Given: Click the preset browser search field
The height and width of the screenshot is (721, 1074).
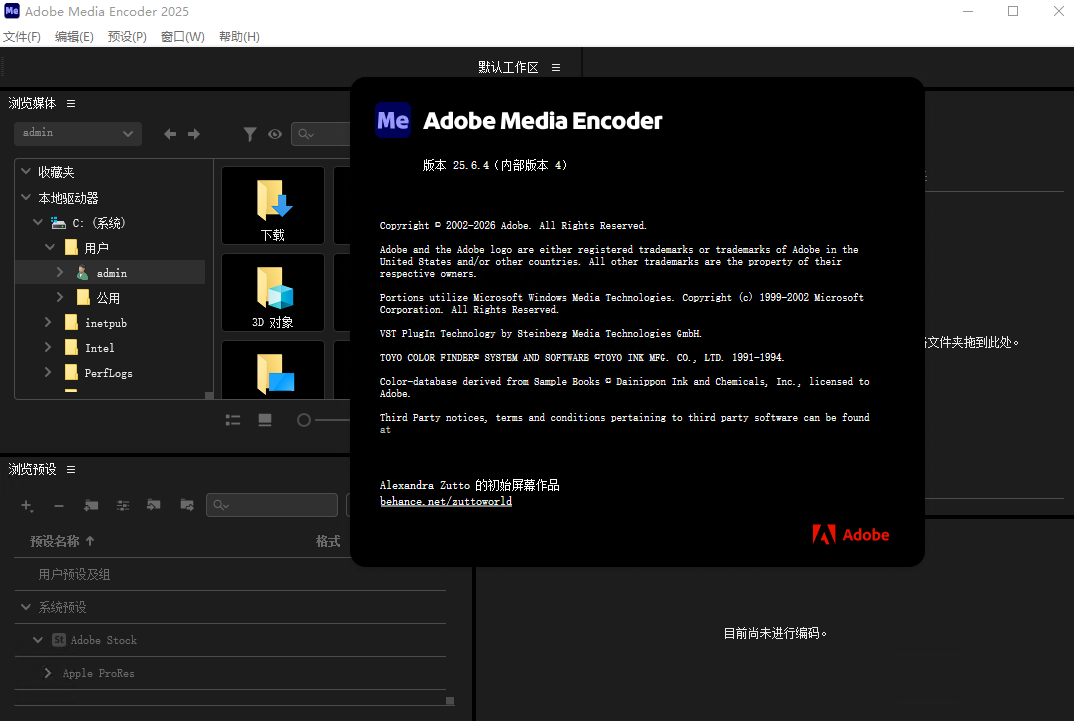Looking at the screenshot, I should (272, 505).
